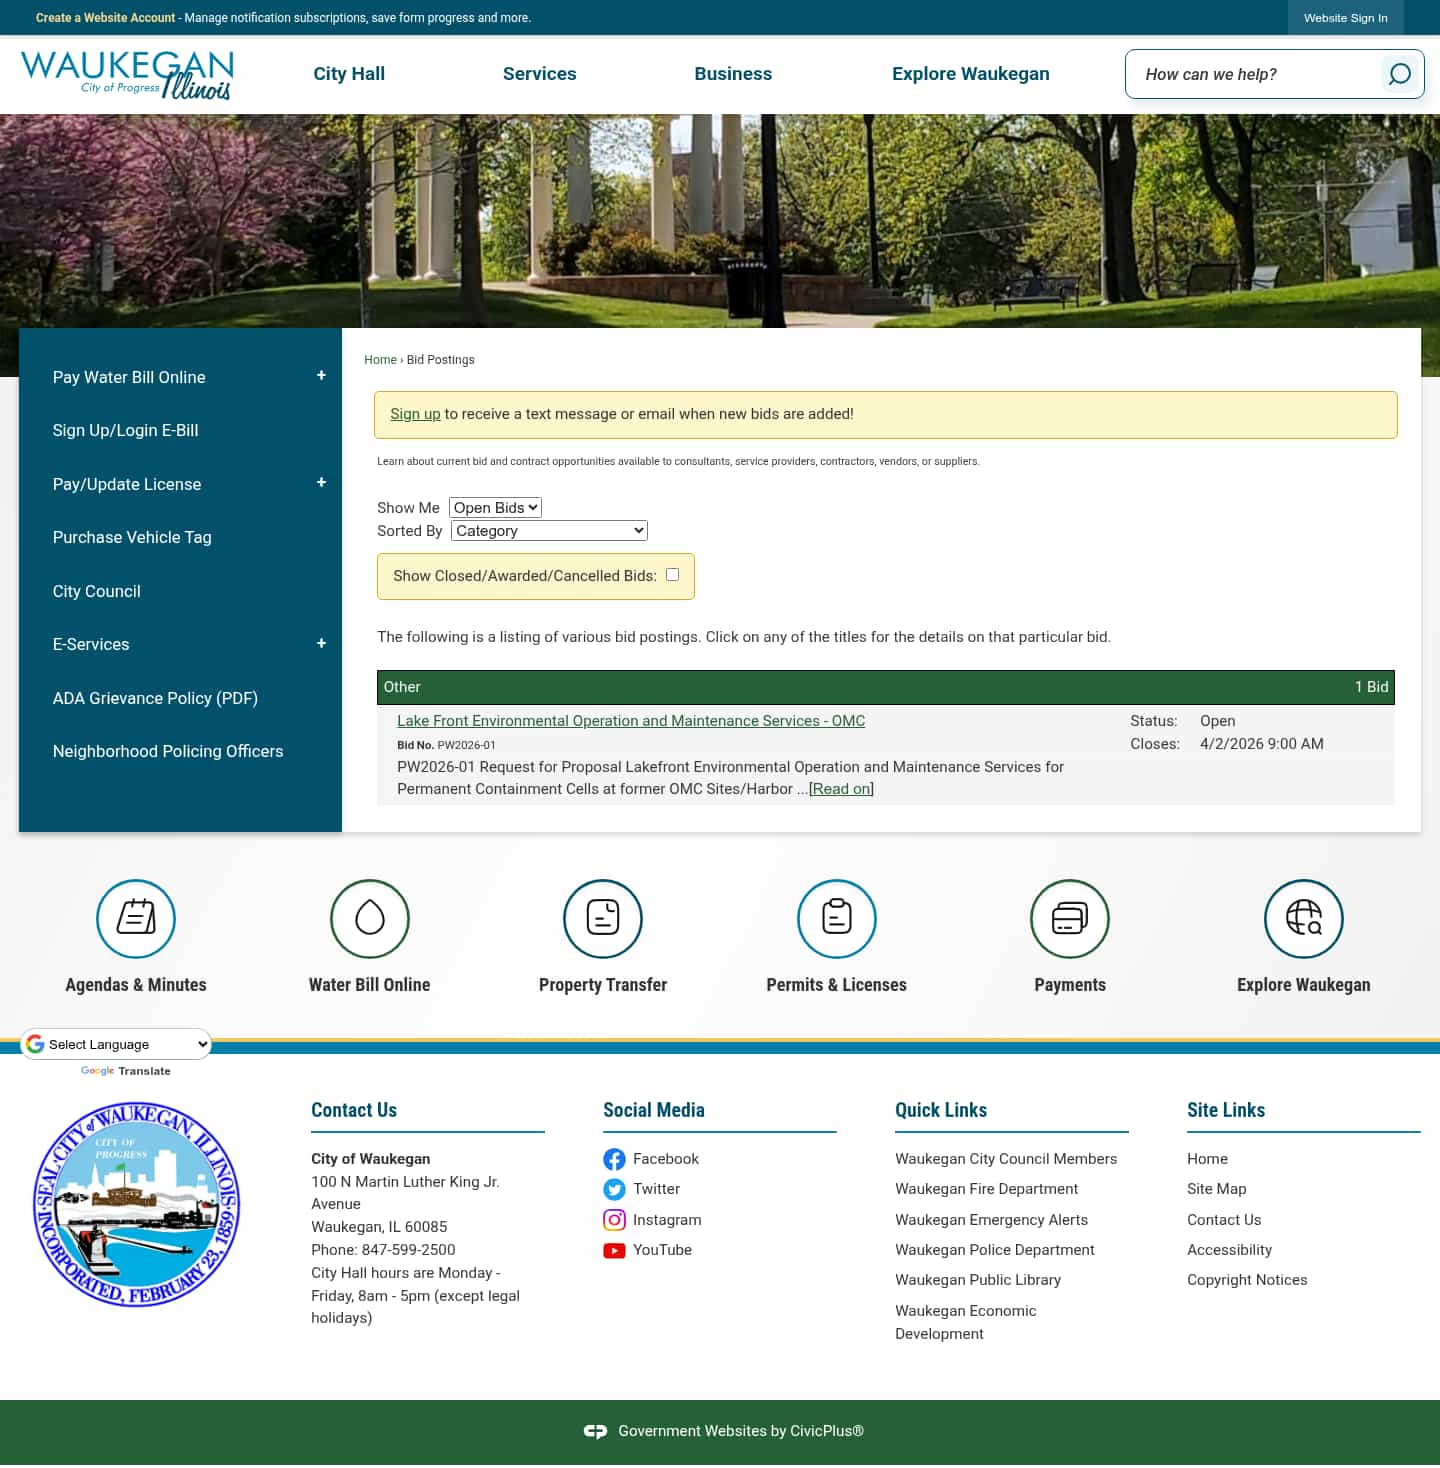Open the Instagram icon in the footer
The width and height of the screenshot is (1440, 1468).
point(615,1220)
